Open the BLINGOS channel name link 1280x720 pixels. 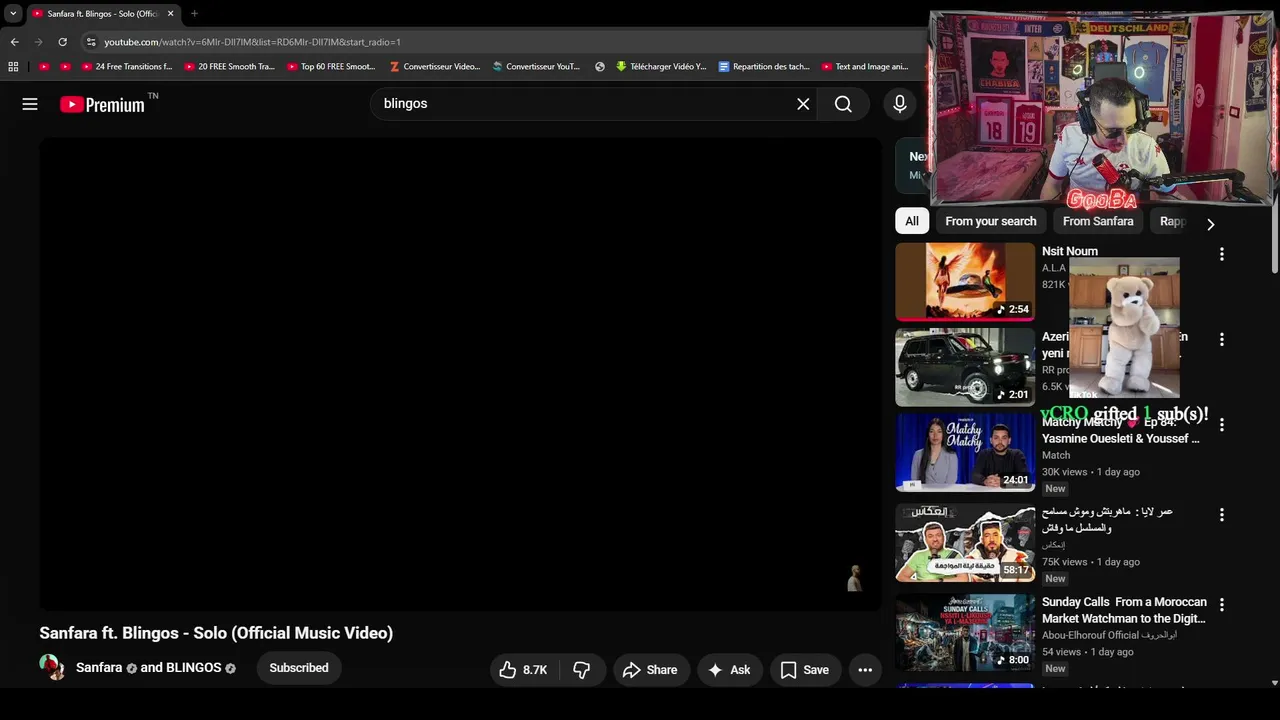[x=193, y=668]
